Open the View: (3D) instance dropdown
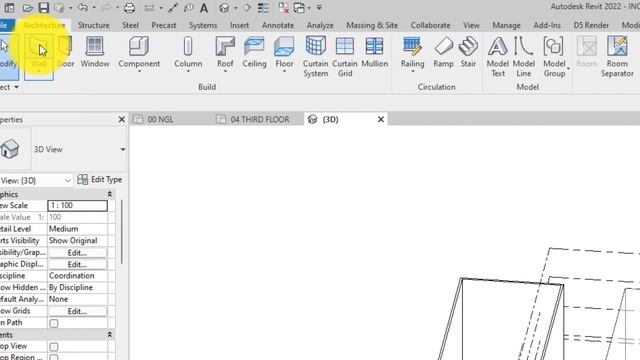 (x=68, y=180)
